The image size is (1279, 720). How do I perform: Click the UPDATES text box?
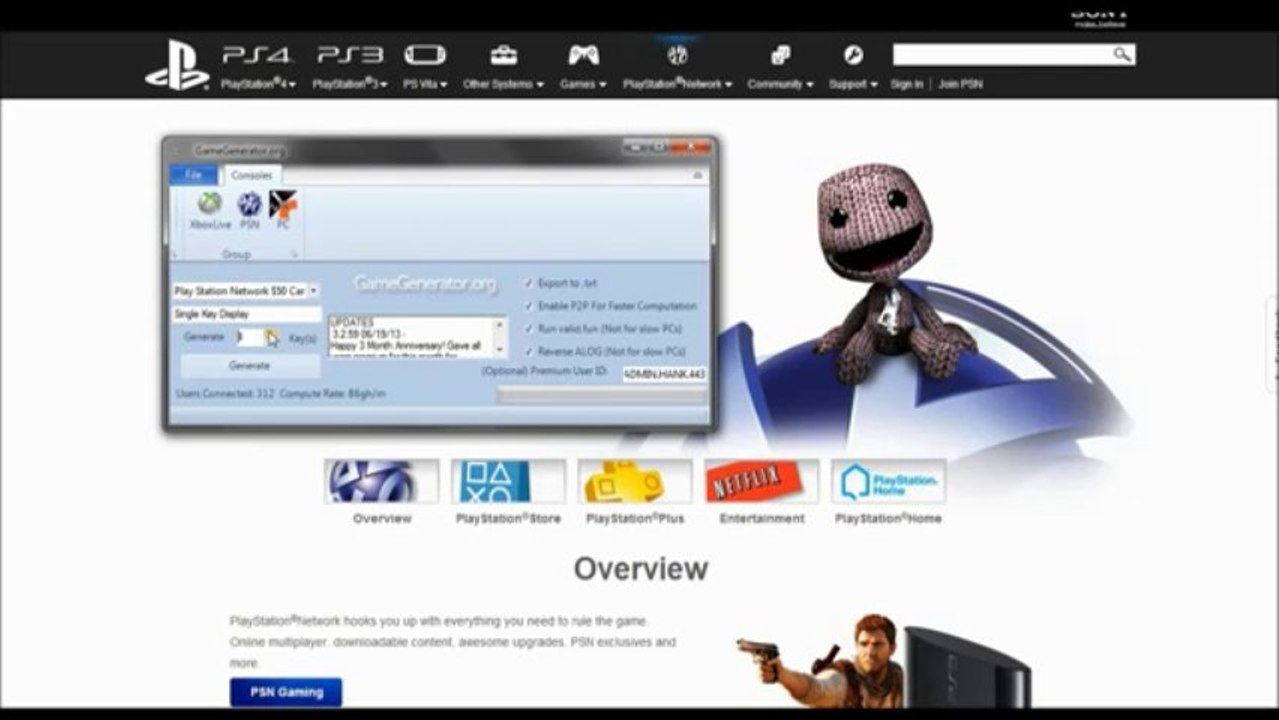click(x=411, y=338)
